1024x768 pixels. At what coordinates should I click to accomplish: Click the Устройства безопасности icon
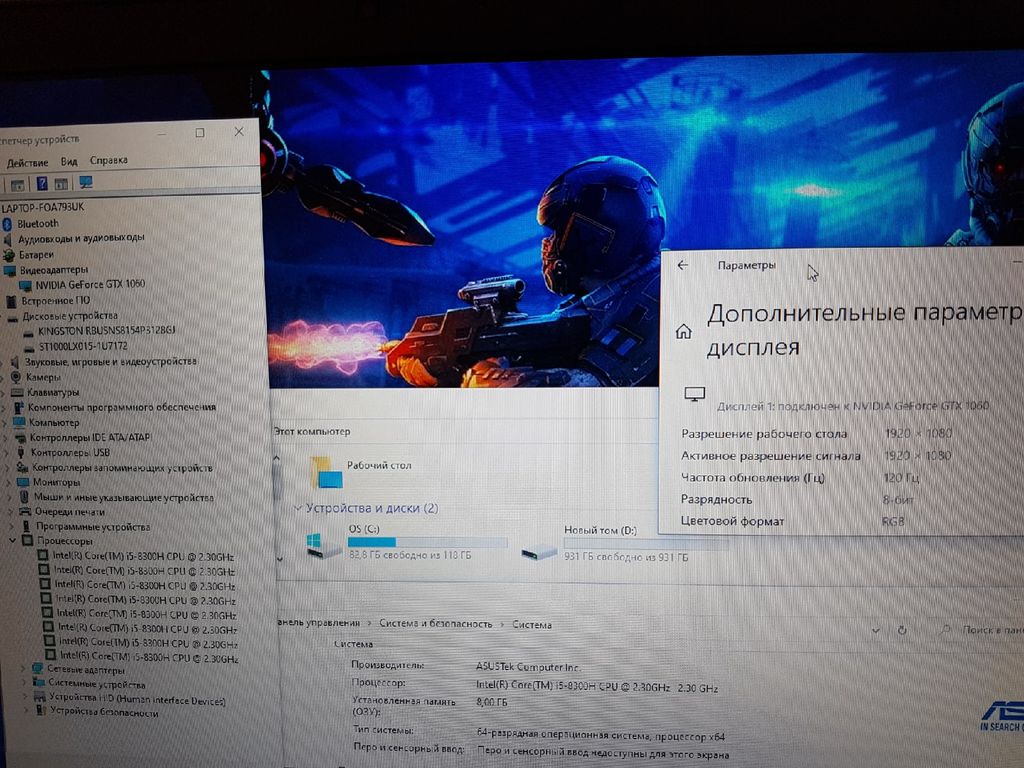point(42,711)
